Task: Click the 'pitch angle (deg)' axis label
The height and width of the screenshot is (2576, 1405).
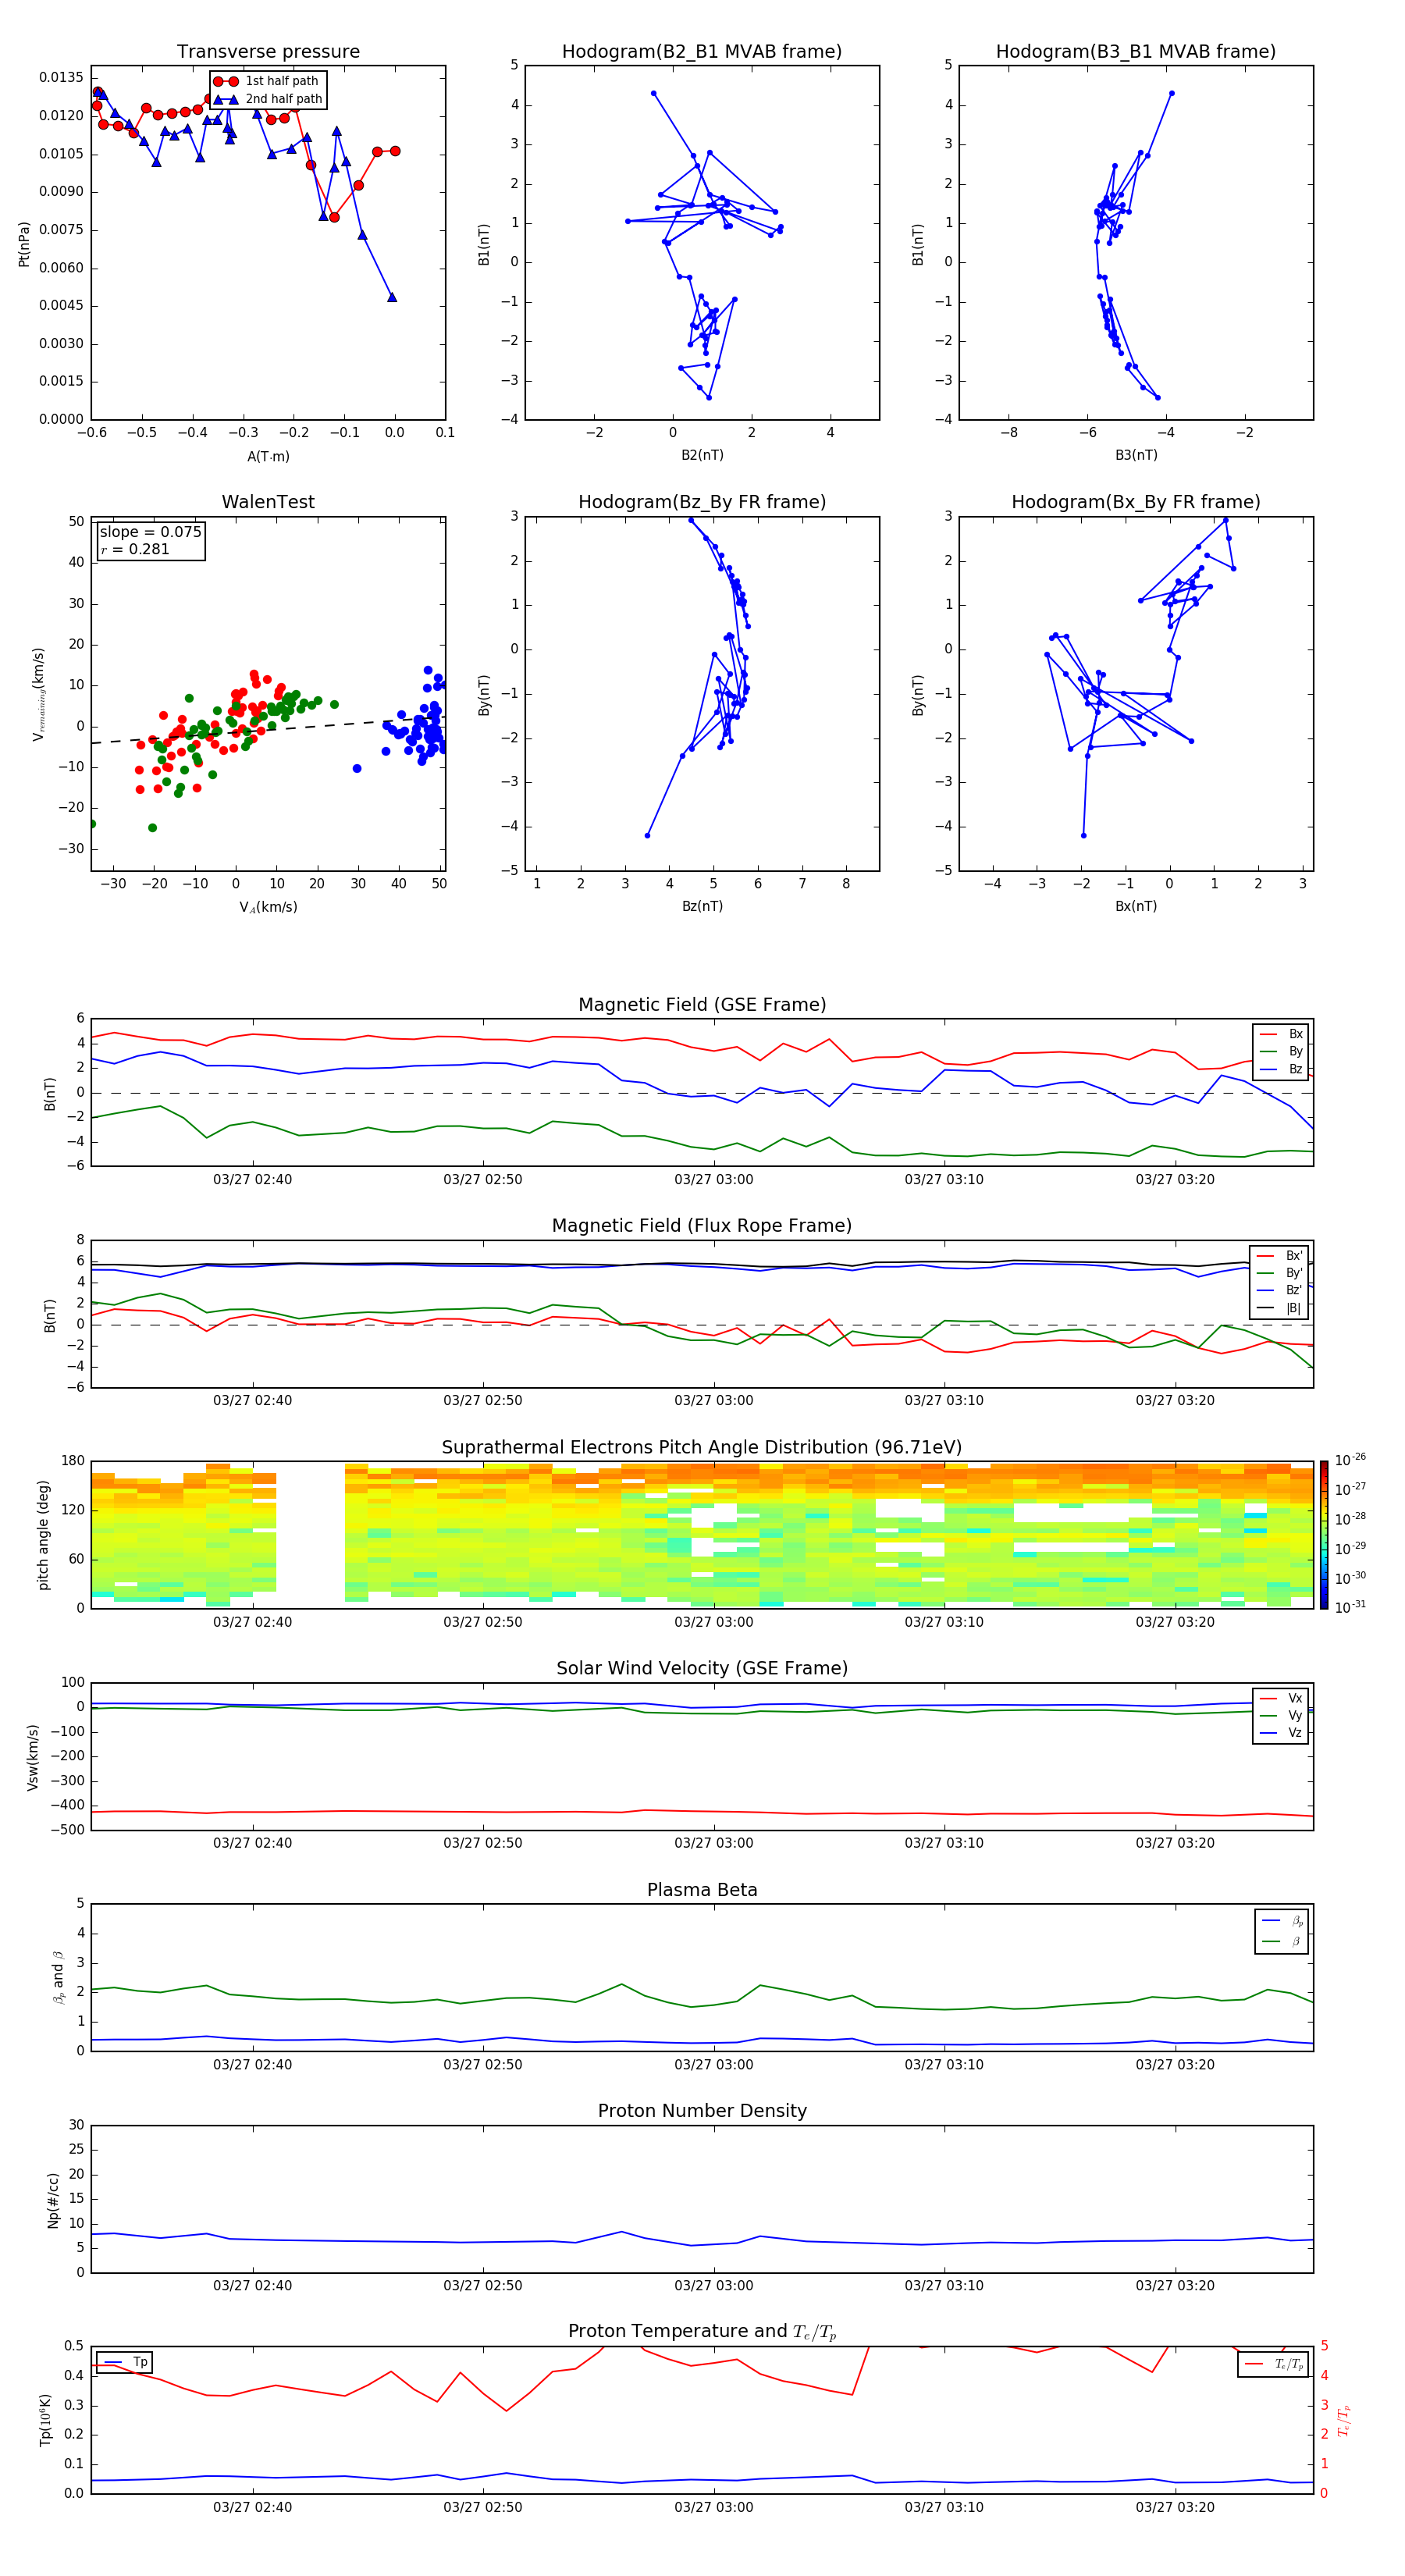Action: [43, 1535]
